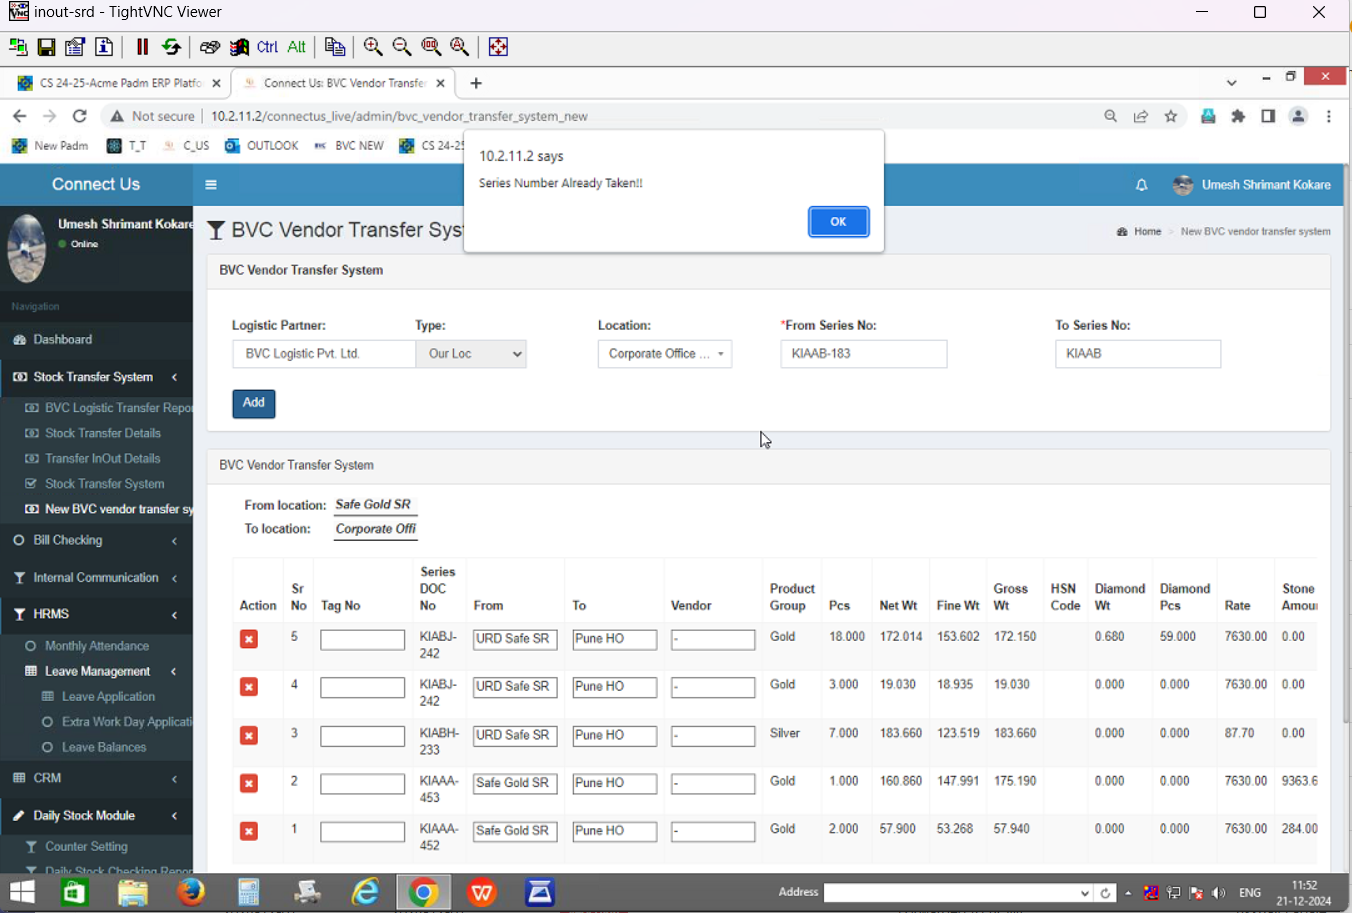Reload the Chrome page

click(x=80, y=116)
